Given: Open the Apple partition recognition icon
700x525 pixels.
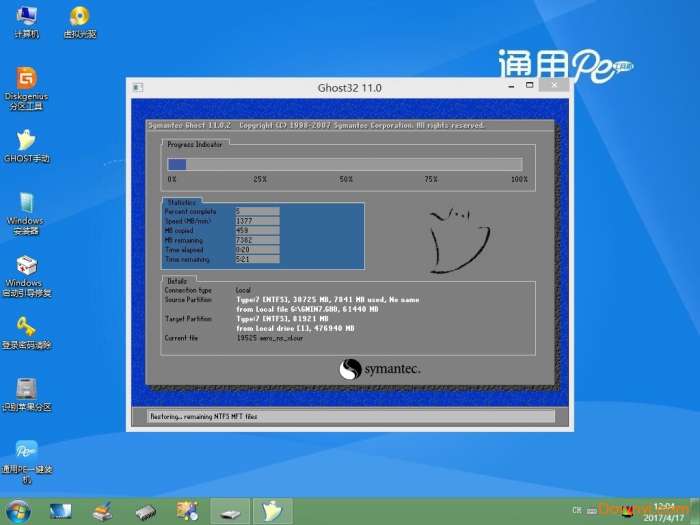Looking at the screenshot, I should (27, 395).
